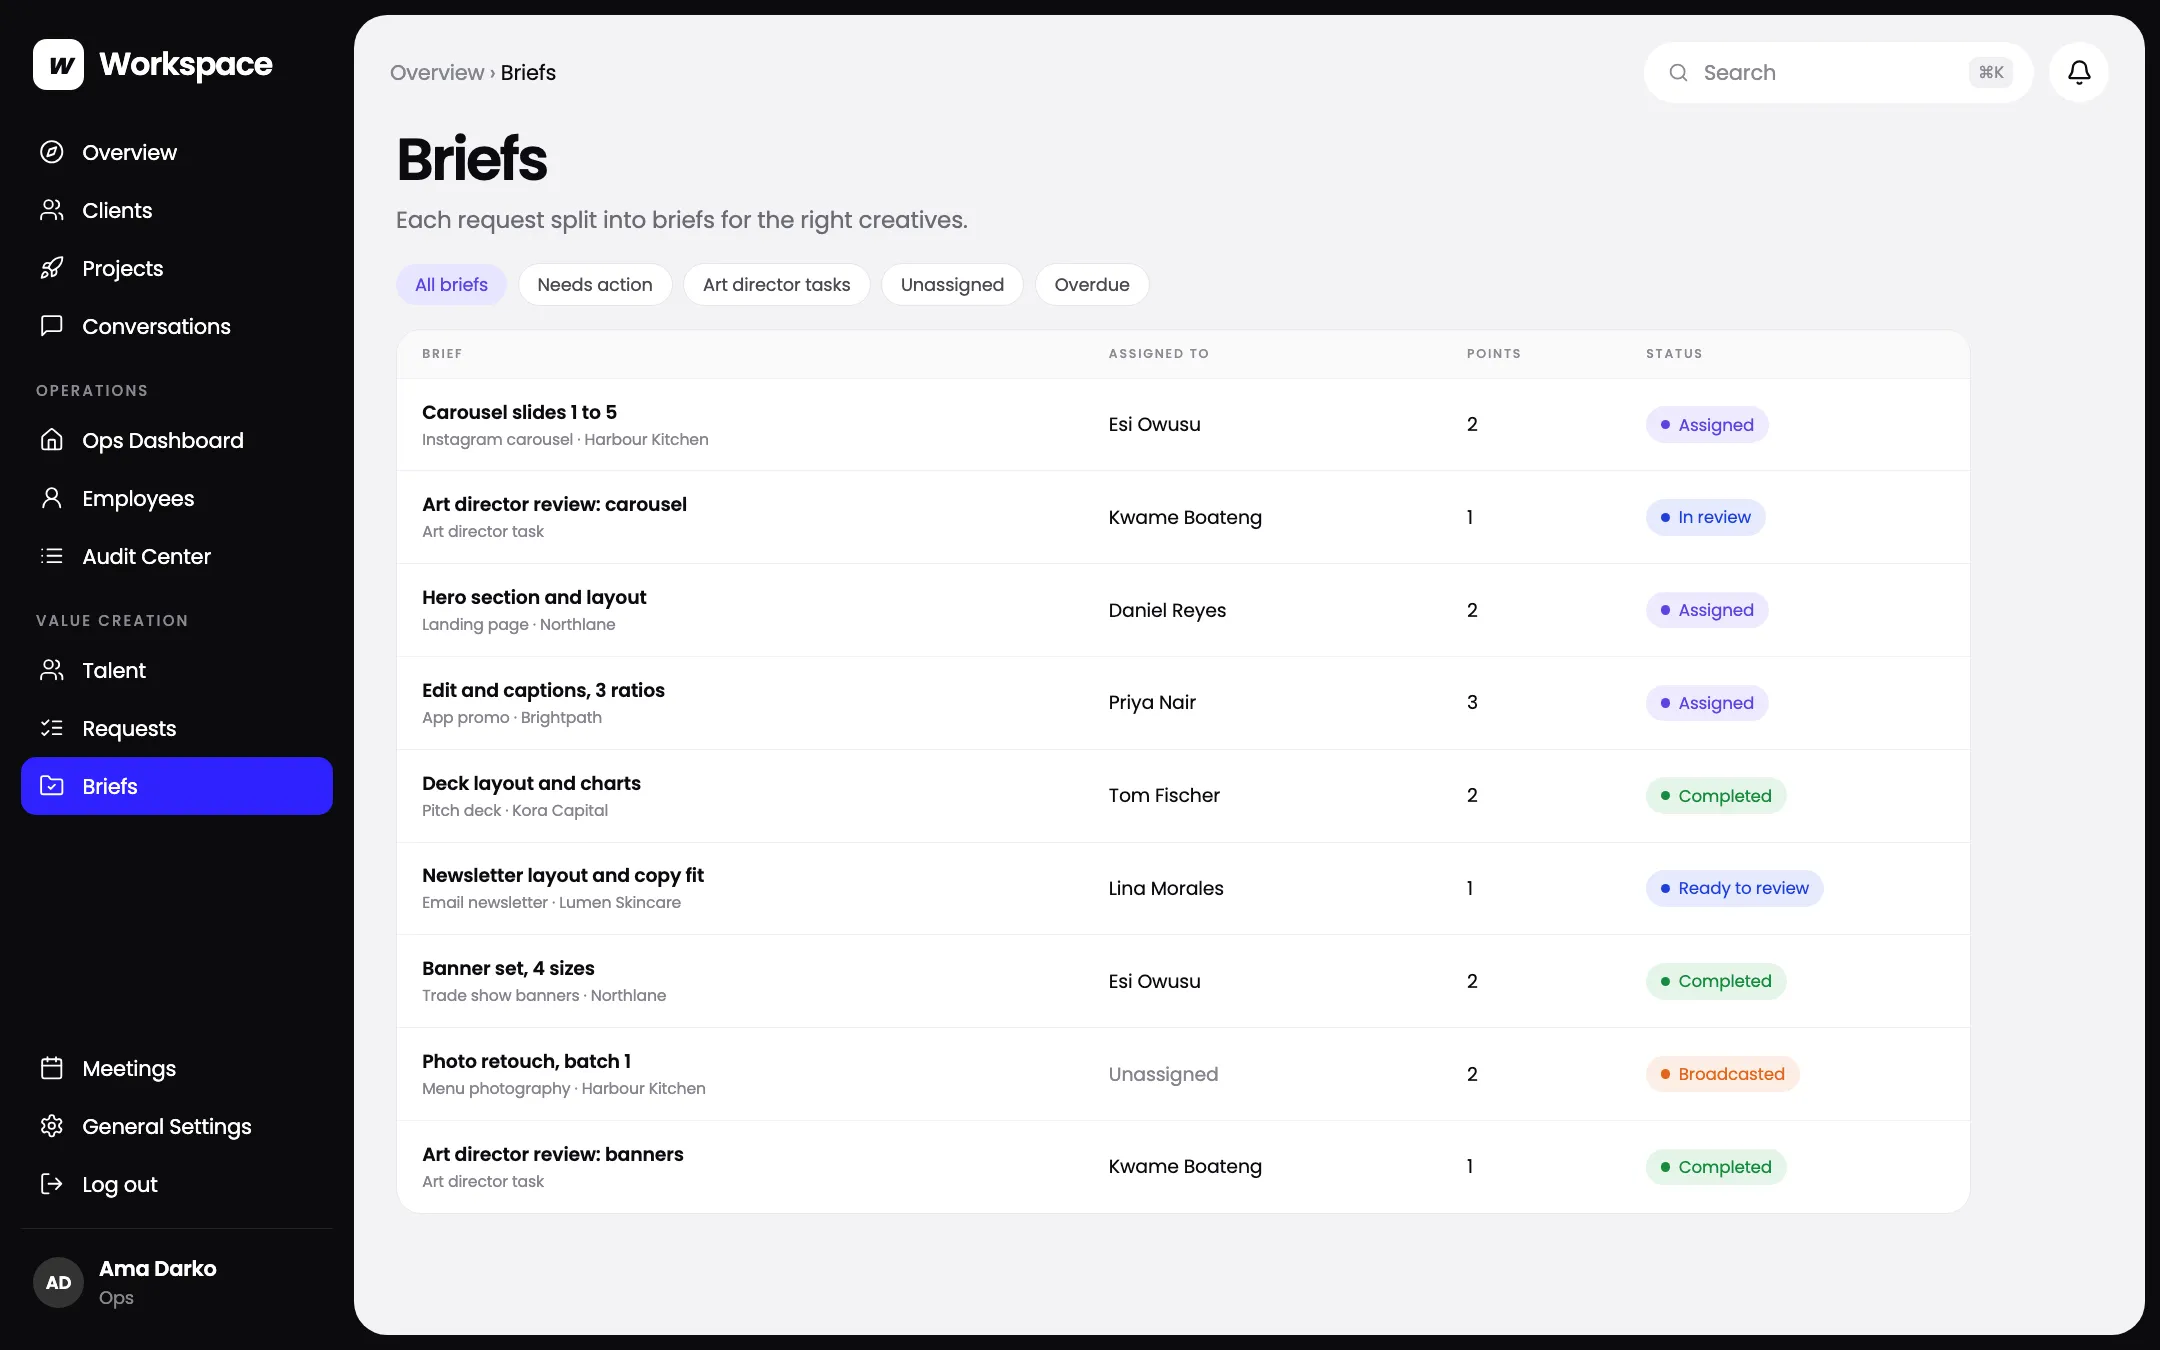This screenshot has width=2160, height=1350.
Task: Show Art director tasks filter
Action: [777, 285]
